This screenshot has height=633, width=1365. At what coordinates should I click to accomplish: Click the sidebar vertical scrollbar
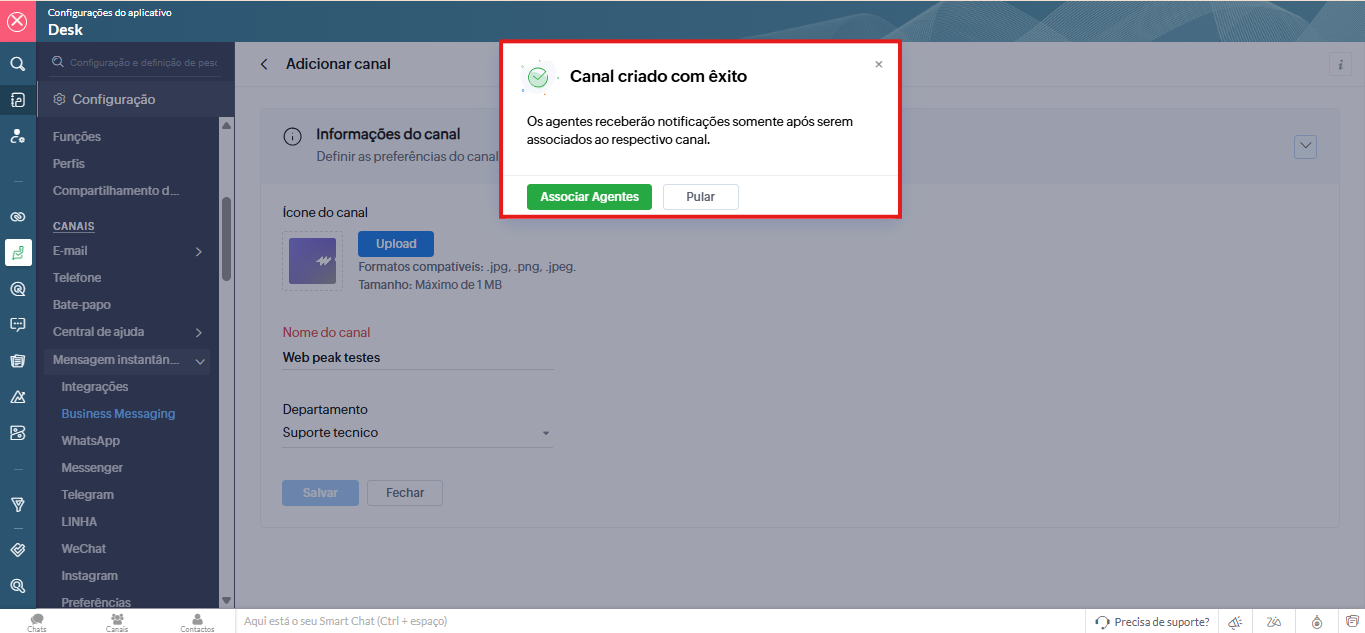coord(226,240)
